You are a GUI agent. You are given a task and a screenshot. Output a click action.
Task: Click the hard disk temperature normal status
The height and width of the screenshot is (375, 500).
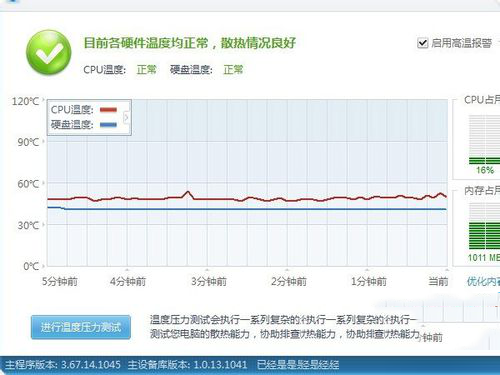coord(233,70)
